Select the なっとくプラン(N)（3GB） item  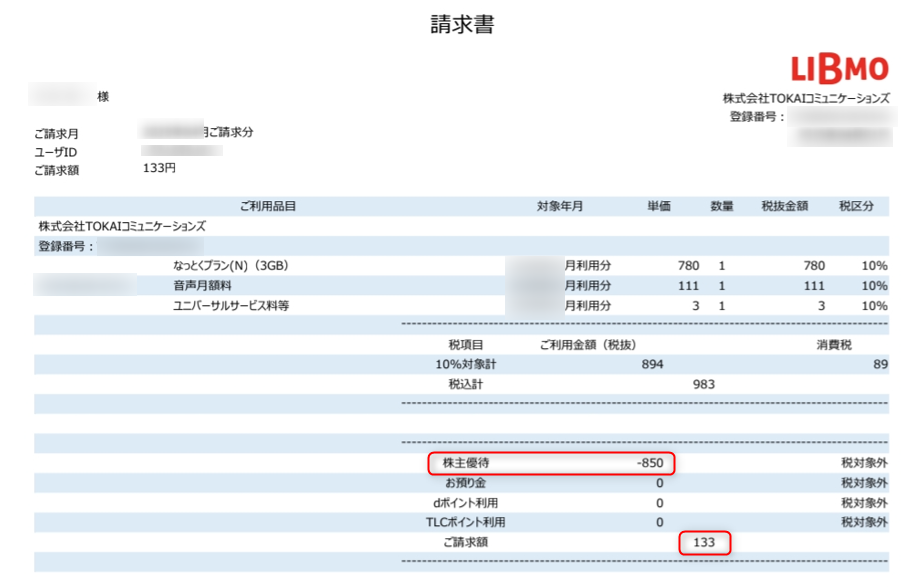pos(230,266)
